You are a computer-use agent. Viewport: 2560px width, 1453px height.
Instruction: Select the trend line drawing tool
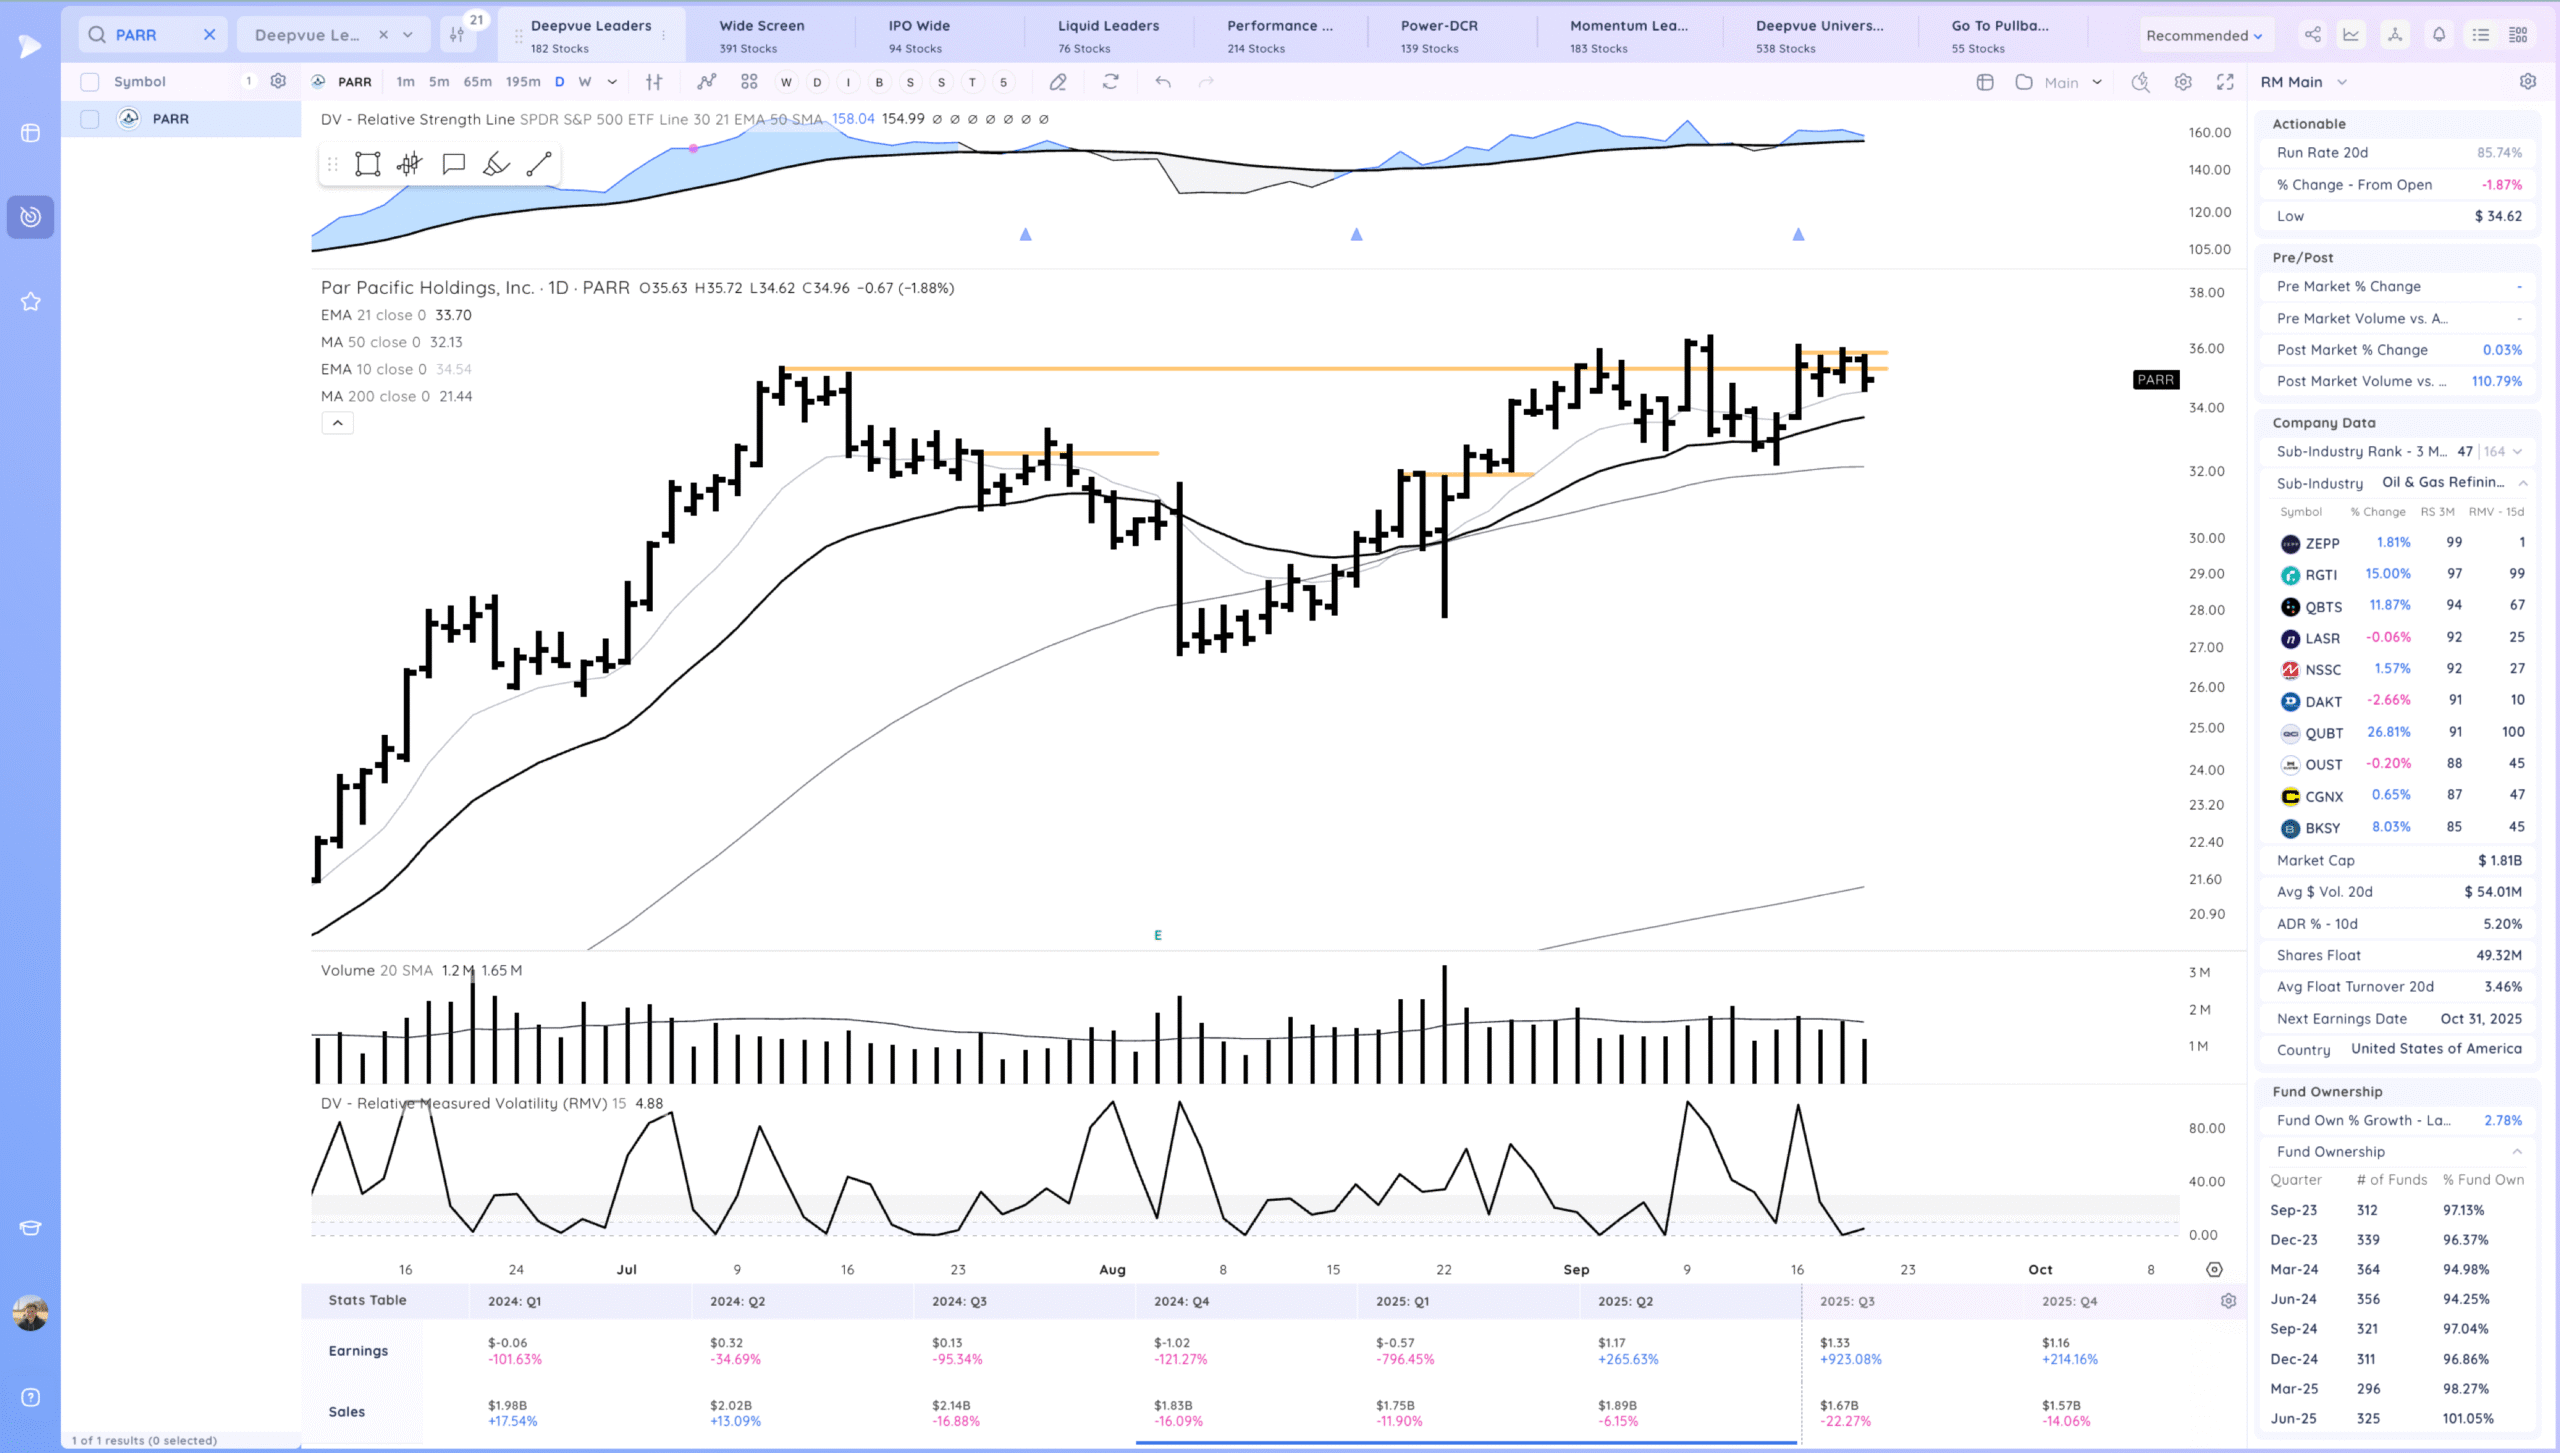click(539, 164)
